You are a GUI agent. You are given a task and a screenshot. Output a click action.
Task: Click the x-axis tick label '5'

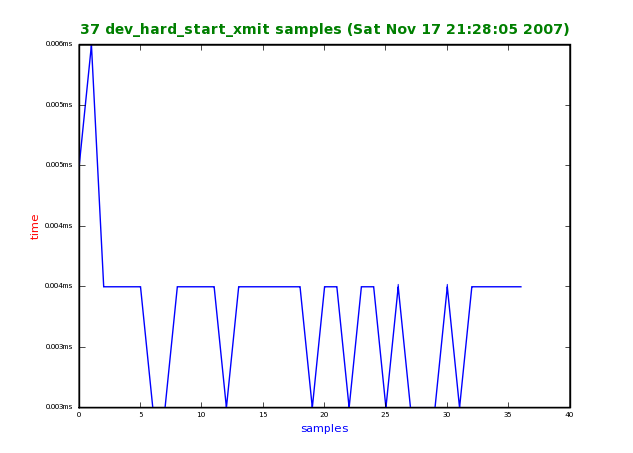[141, 415]
